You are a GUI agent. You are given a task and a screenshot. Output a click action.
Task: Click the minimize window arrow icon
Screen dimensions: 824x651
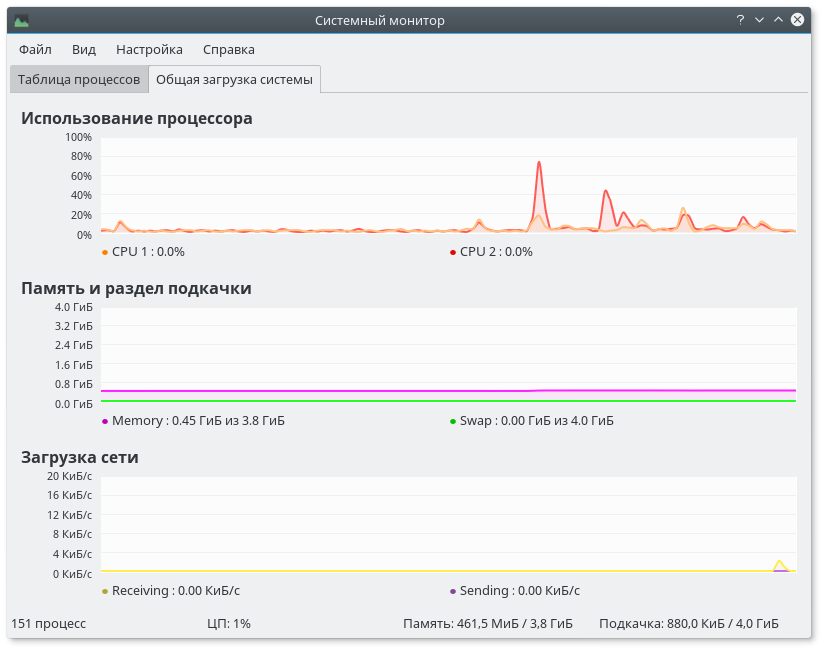[759, 20]
